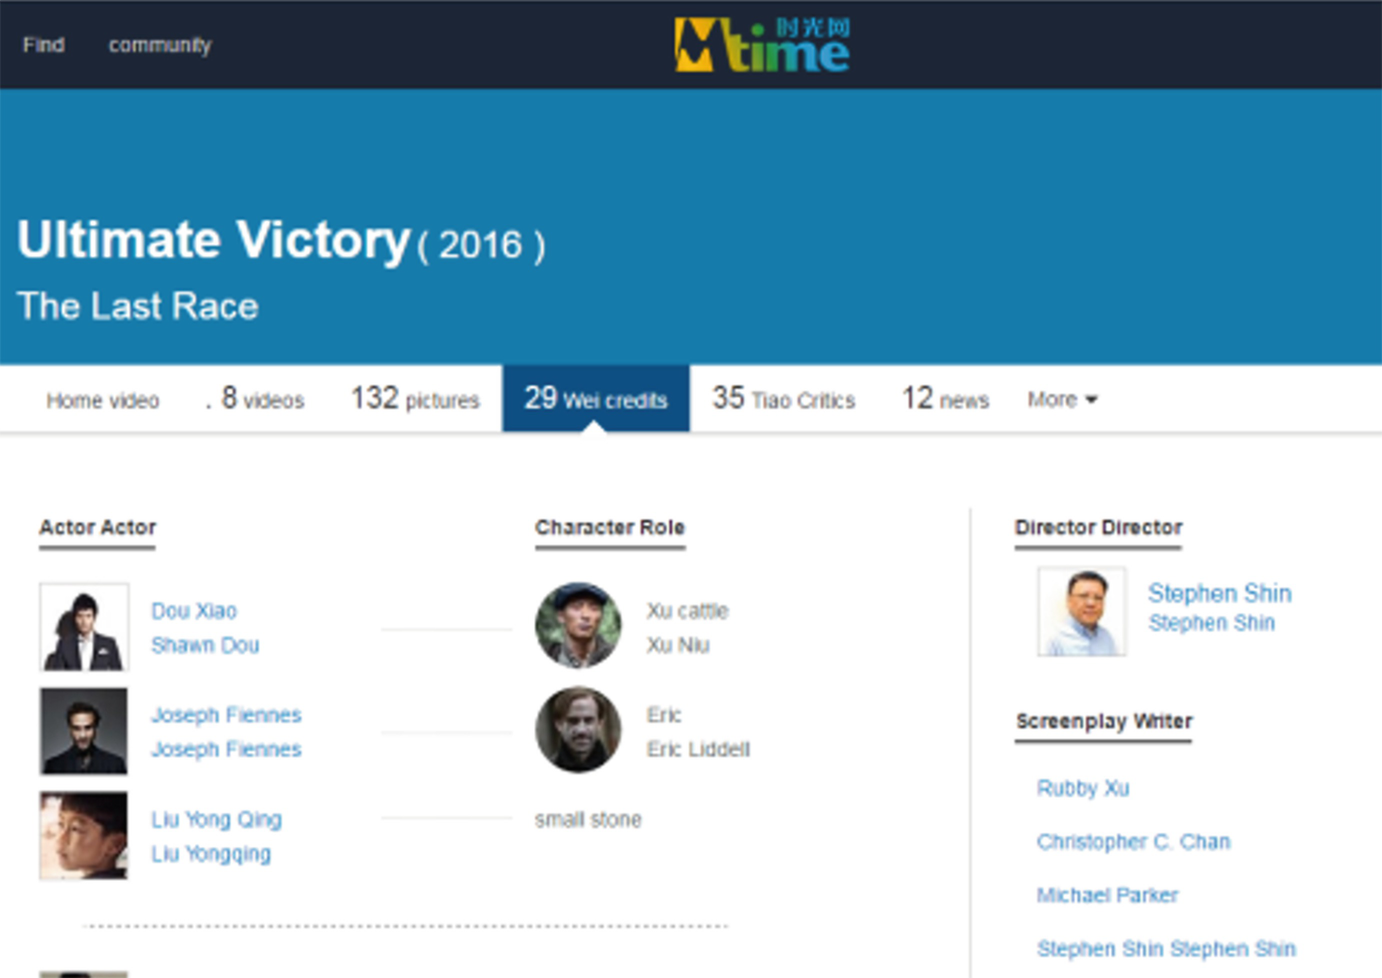Open screenwriter Rubby Xu link
This screenshot has width=1382, height=978.
(1083, 788)
